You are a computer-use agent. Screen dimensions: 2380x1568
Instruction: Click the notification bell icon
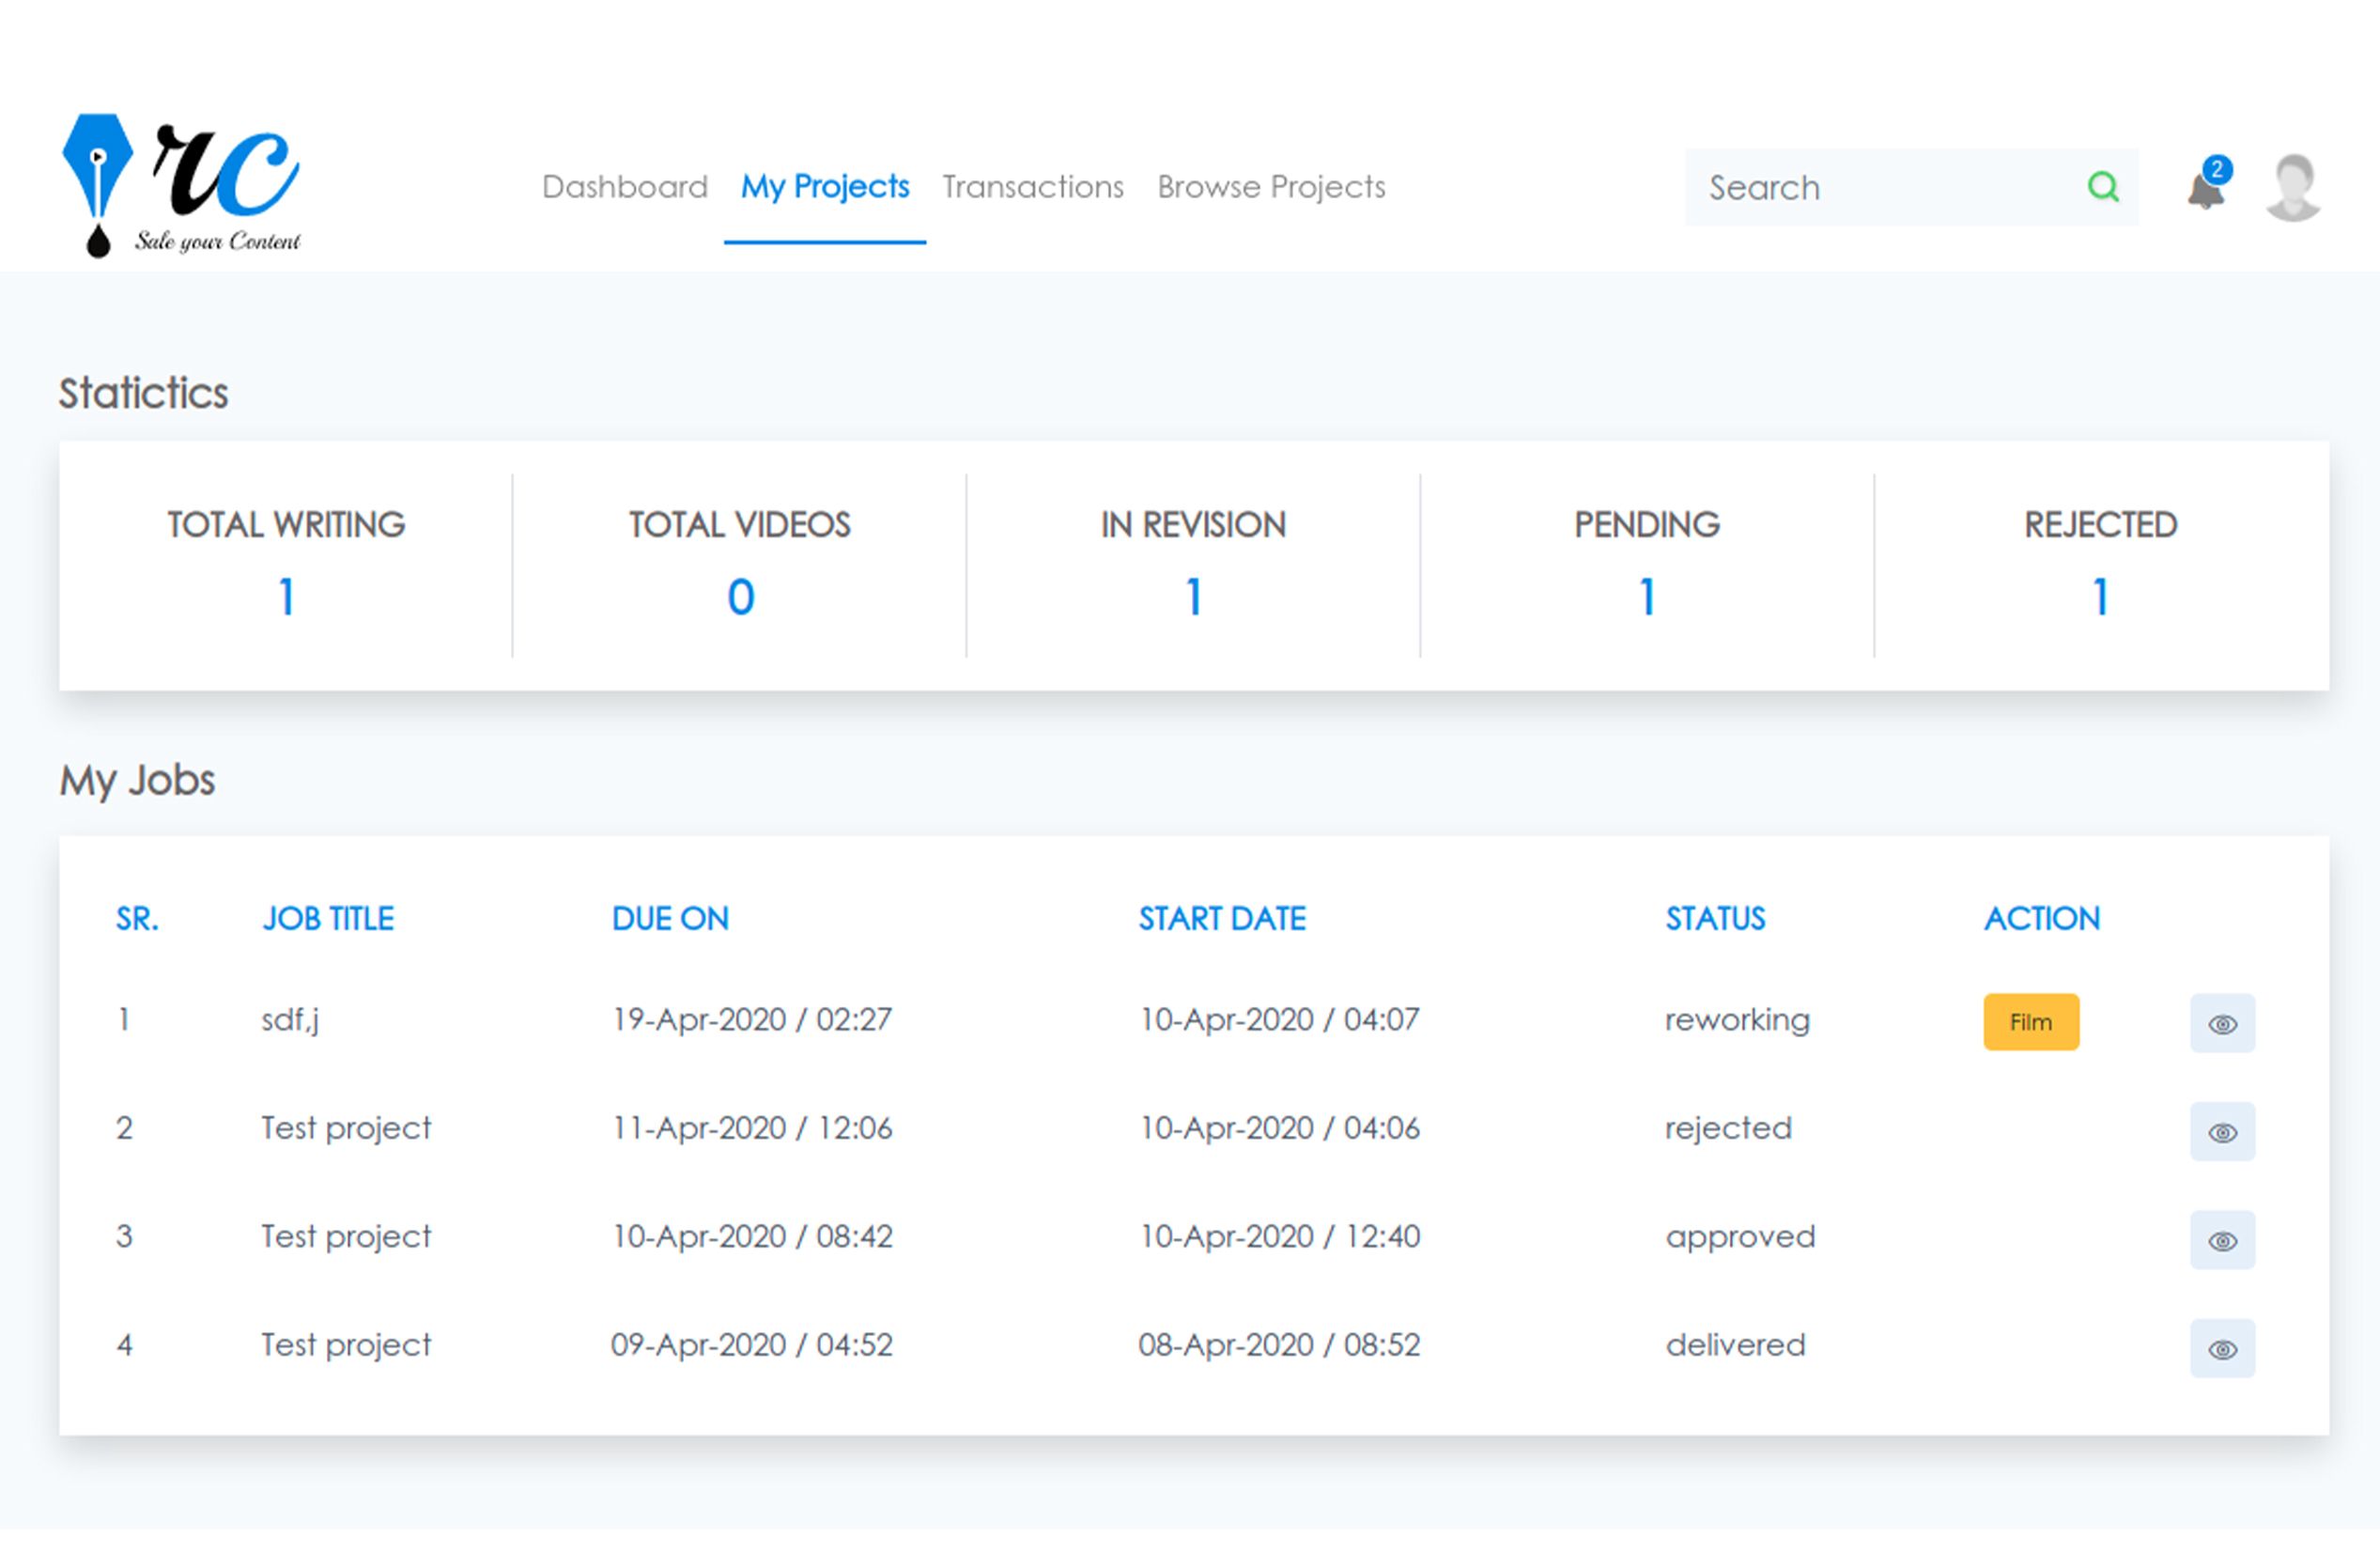point(2204,189)
